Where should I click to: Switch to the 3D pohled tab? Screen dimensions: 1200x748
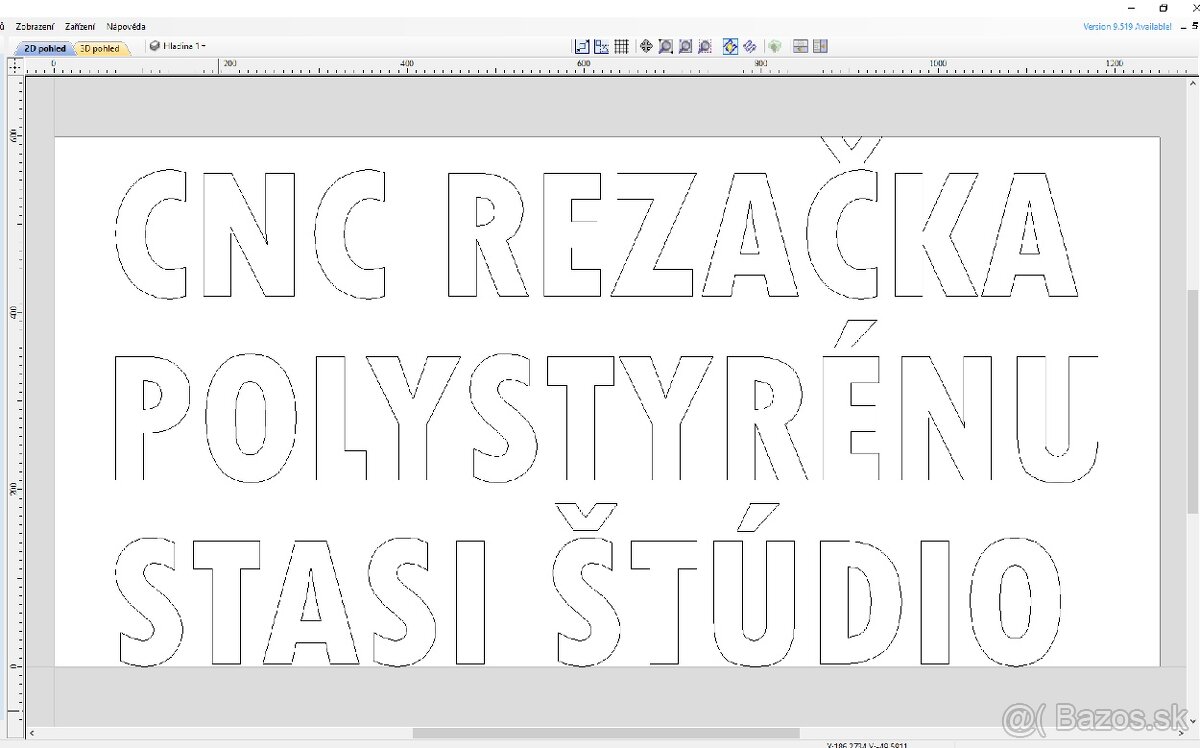100,48
